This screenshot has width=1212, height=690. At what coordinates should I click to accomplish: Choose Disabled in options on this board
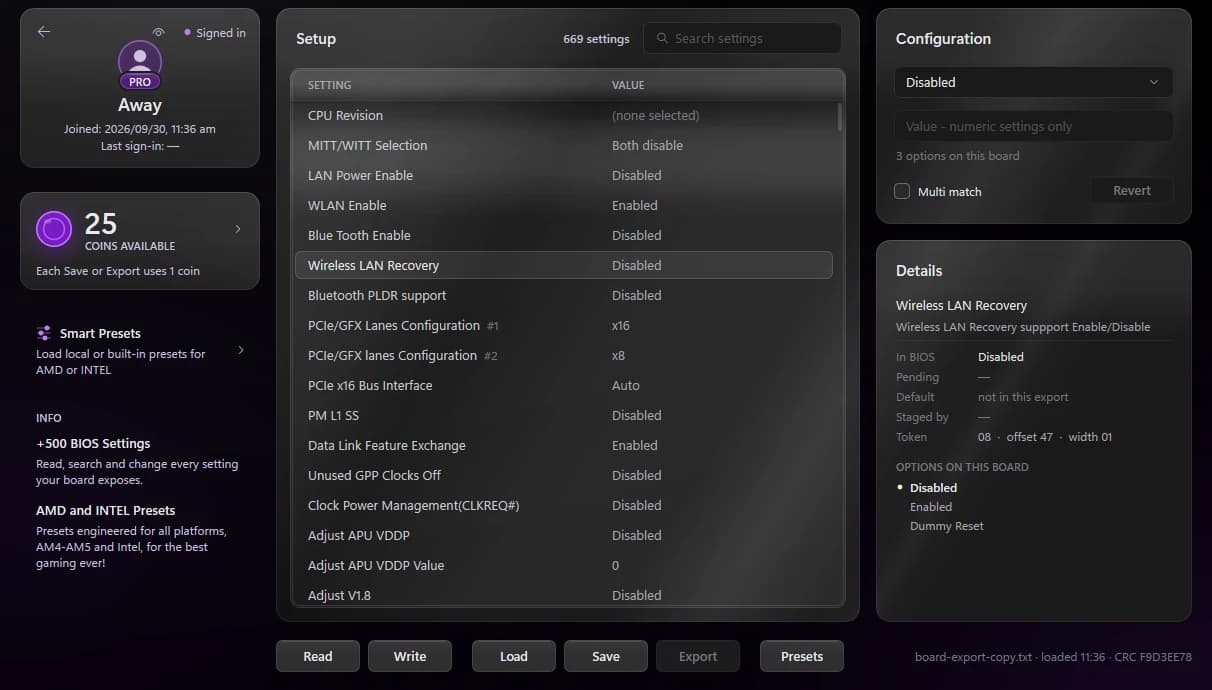[x=933, y=488]
